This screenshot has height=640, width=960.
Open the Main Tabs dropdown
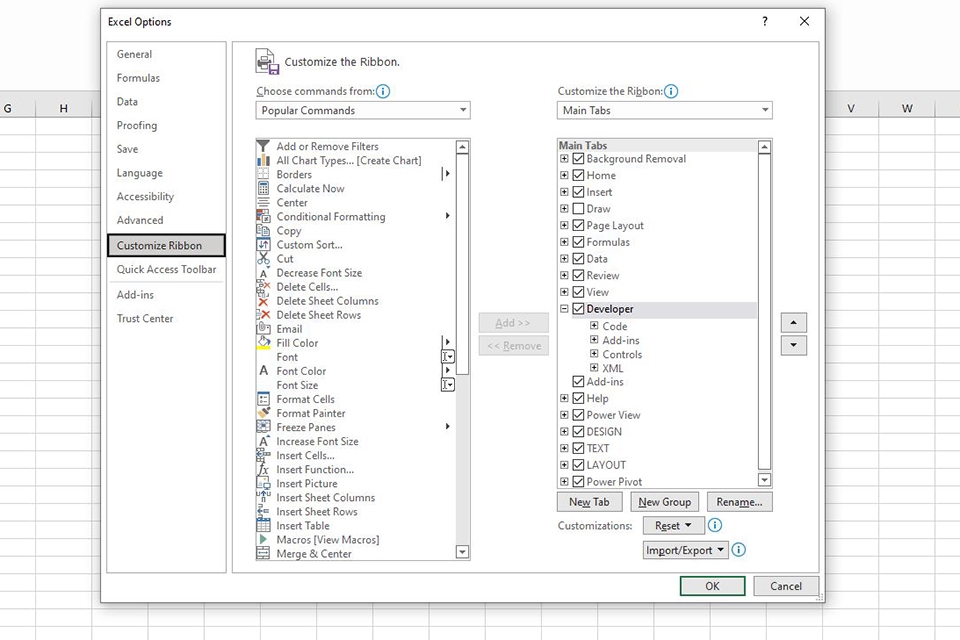(x=665, y=110)
